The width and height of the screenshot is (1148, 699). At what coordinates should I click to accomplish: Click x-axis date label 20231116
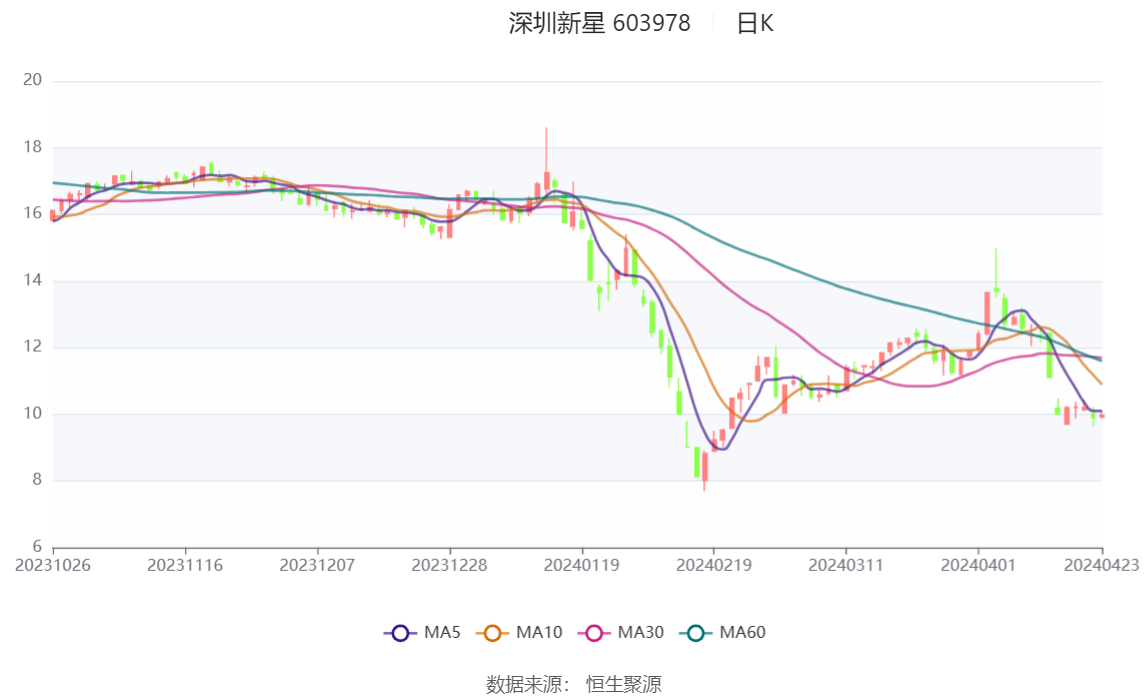coord(185,566)
